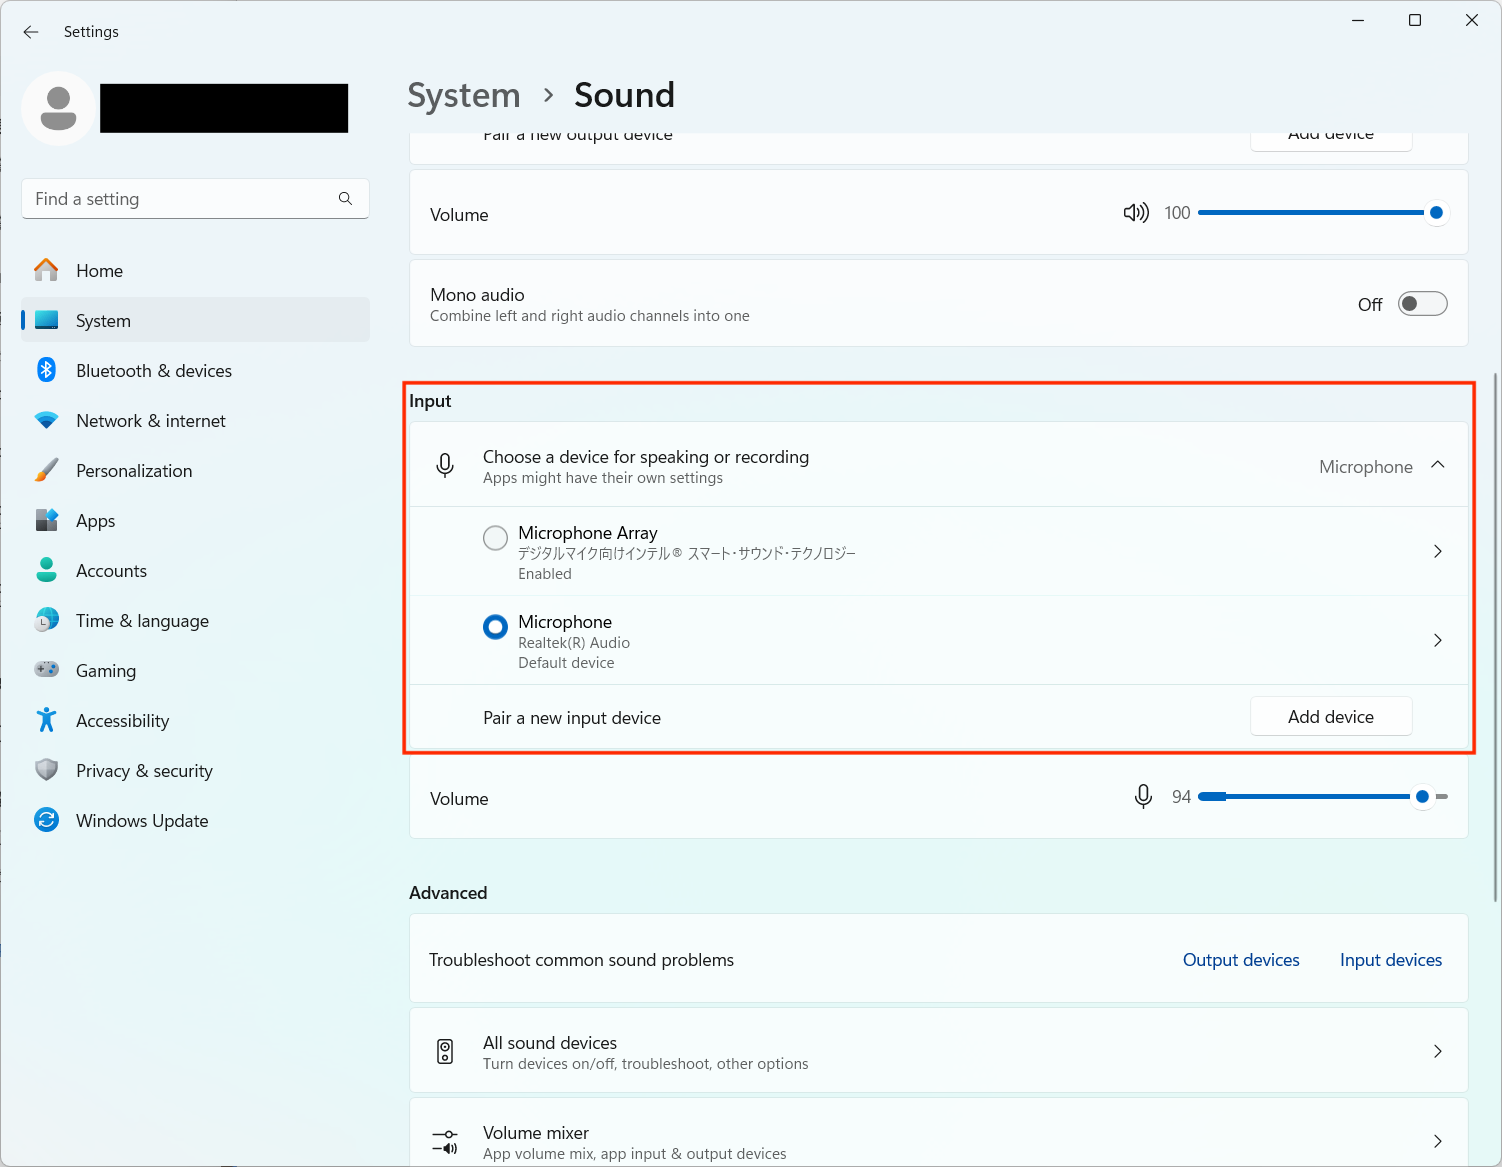
Task: Click the search magnifier icon
Action: [345, 199]
